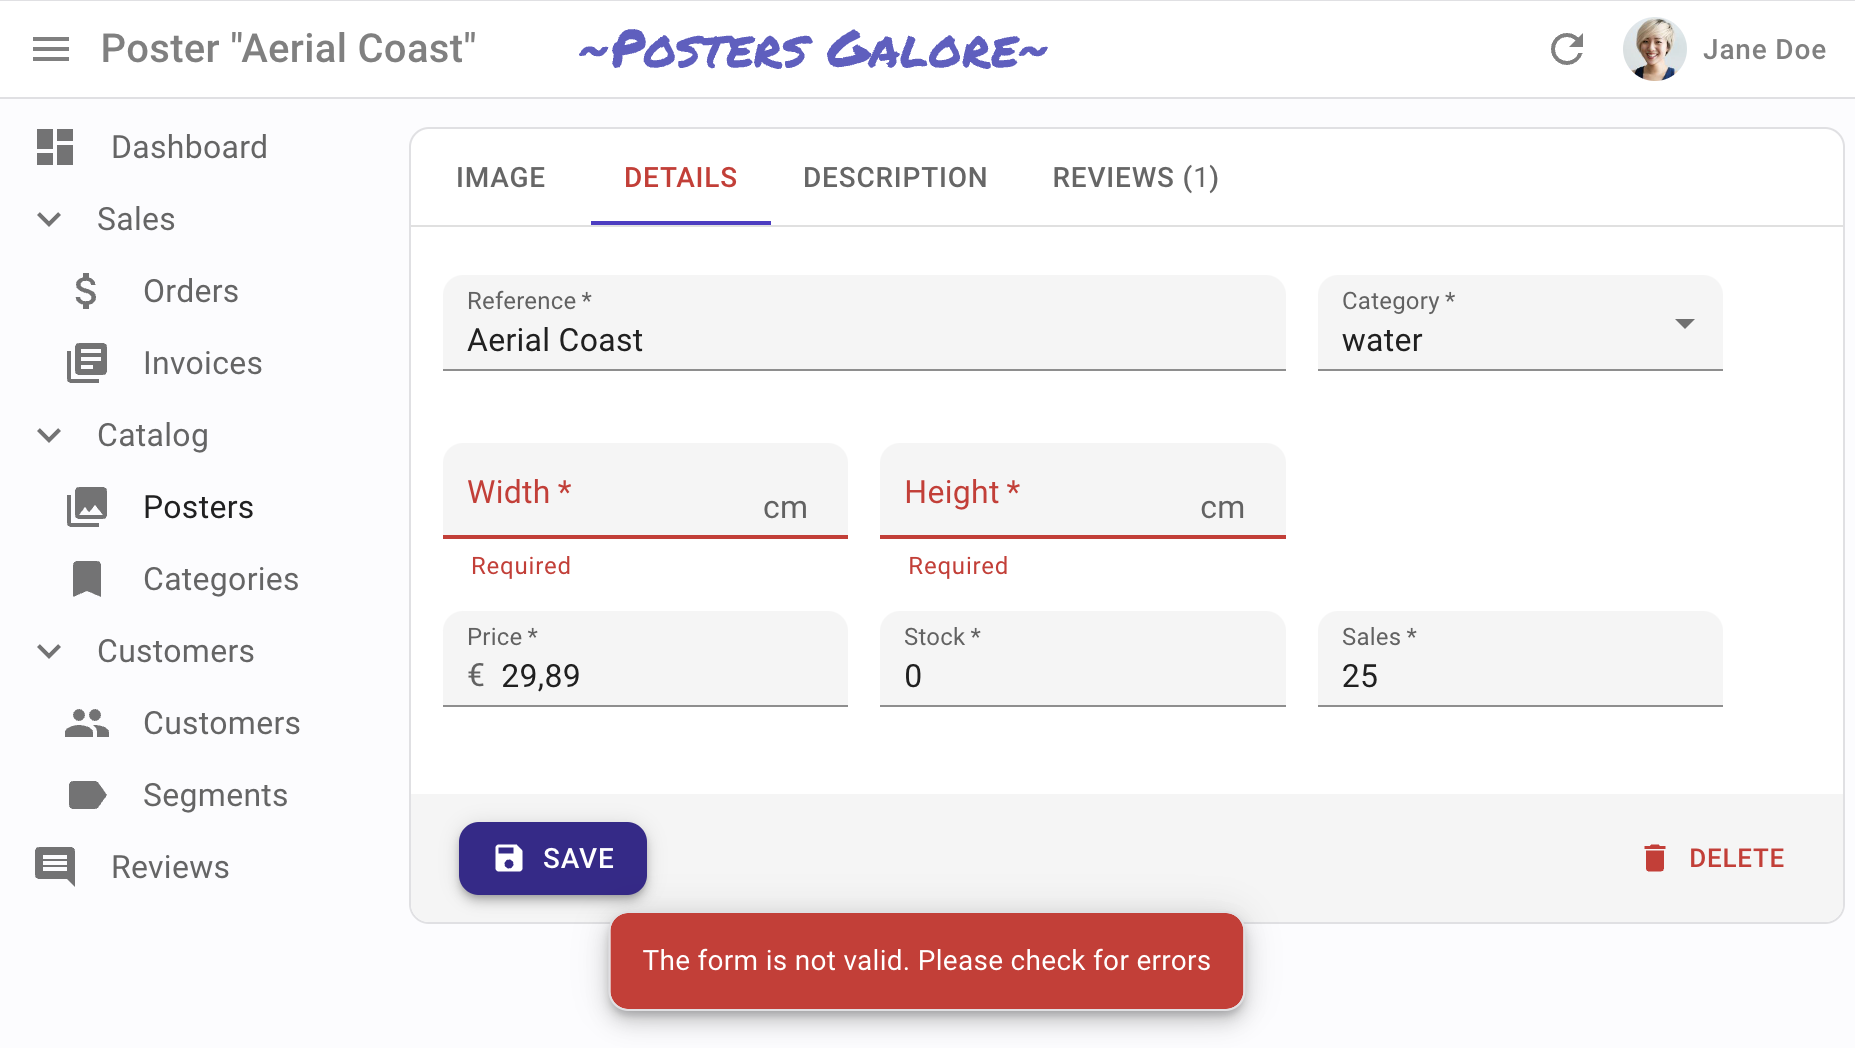Screen dimensions: 1855x1048
Task: Open Categories via the bookmark icon
Action: pyautogui.click(x=86, y=579)
